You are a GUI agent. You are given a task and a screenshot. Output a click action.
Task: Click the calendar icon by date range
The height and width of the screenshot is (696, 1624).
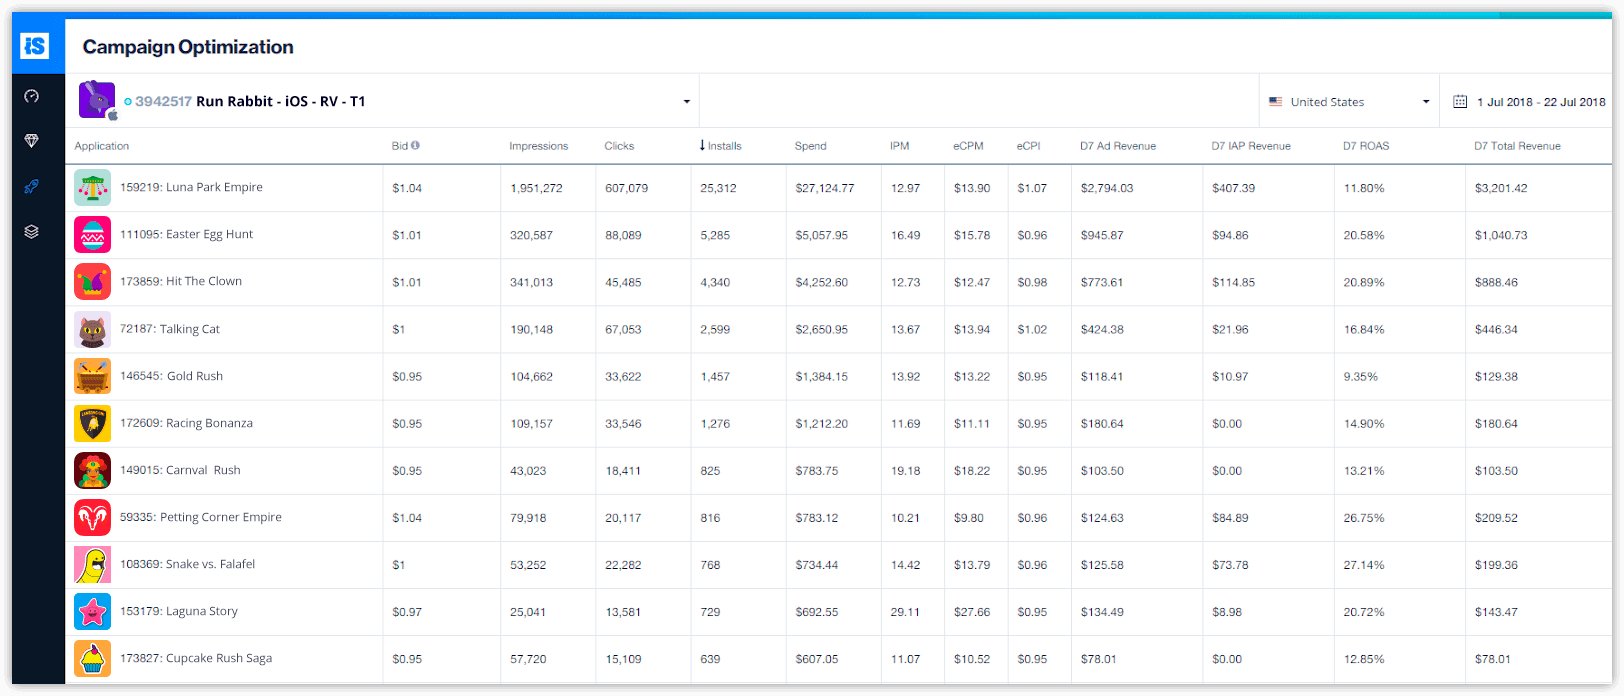pyautogui.click(x=1460, y=101)
